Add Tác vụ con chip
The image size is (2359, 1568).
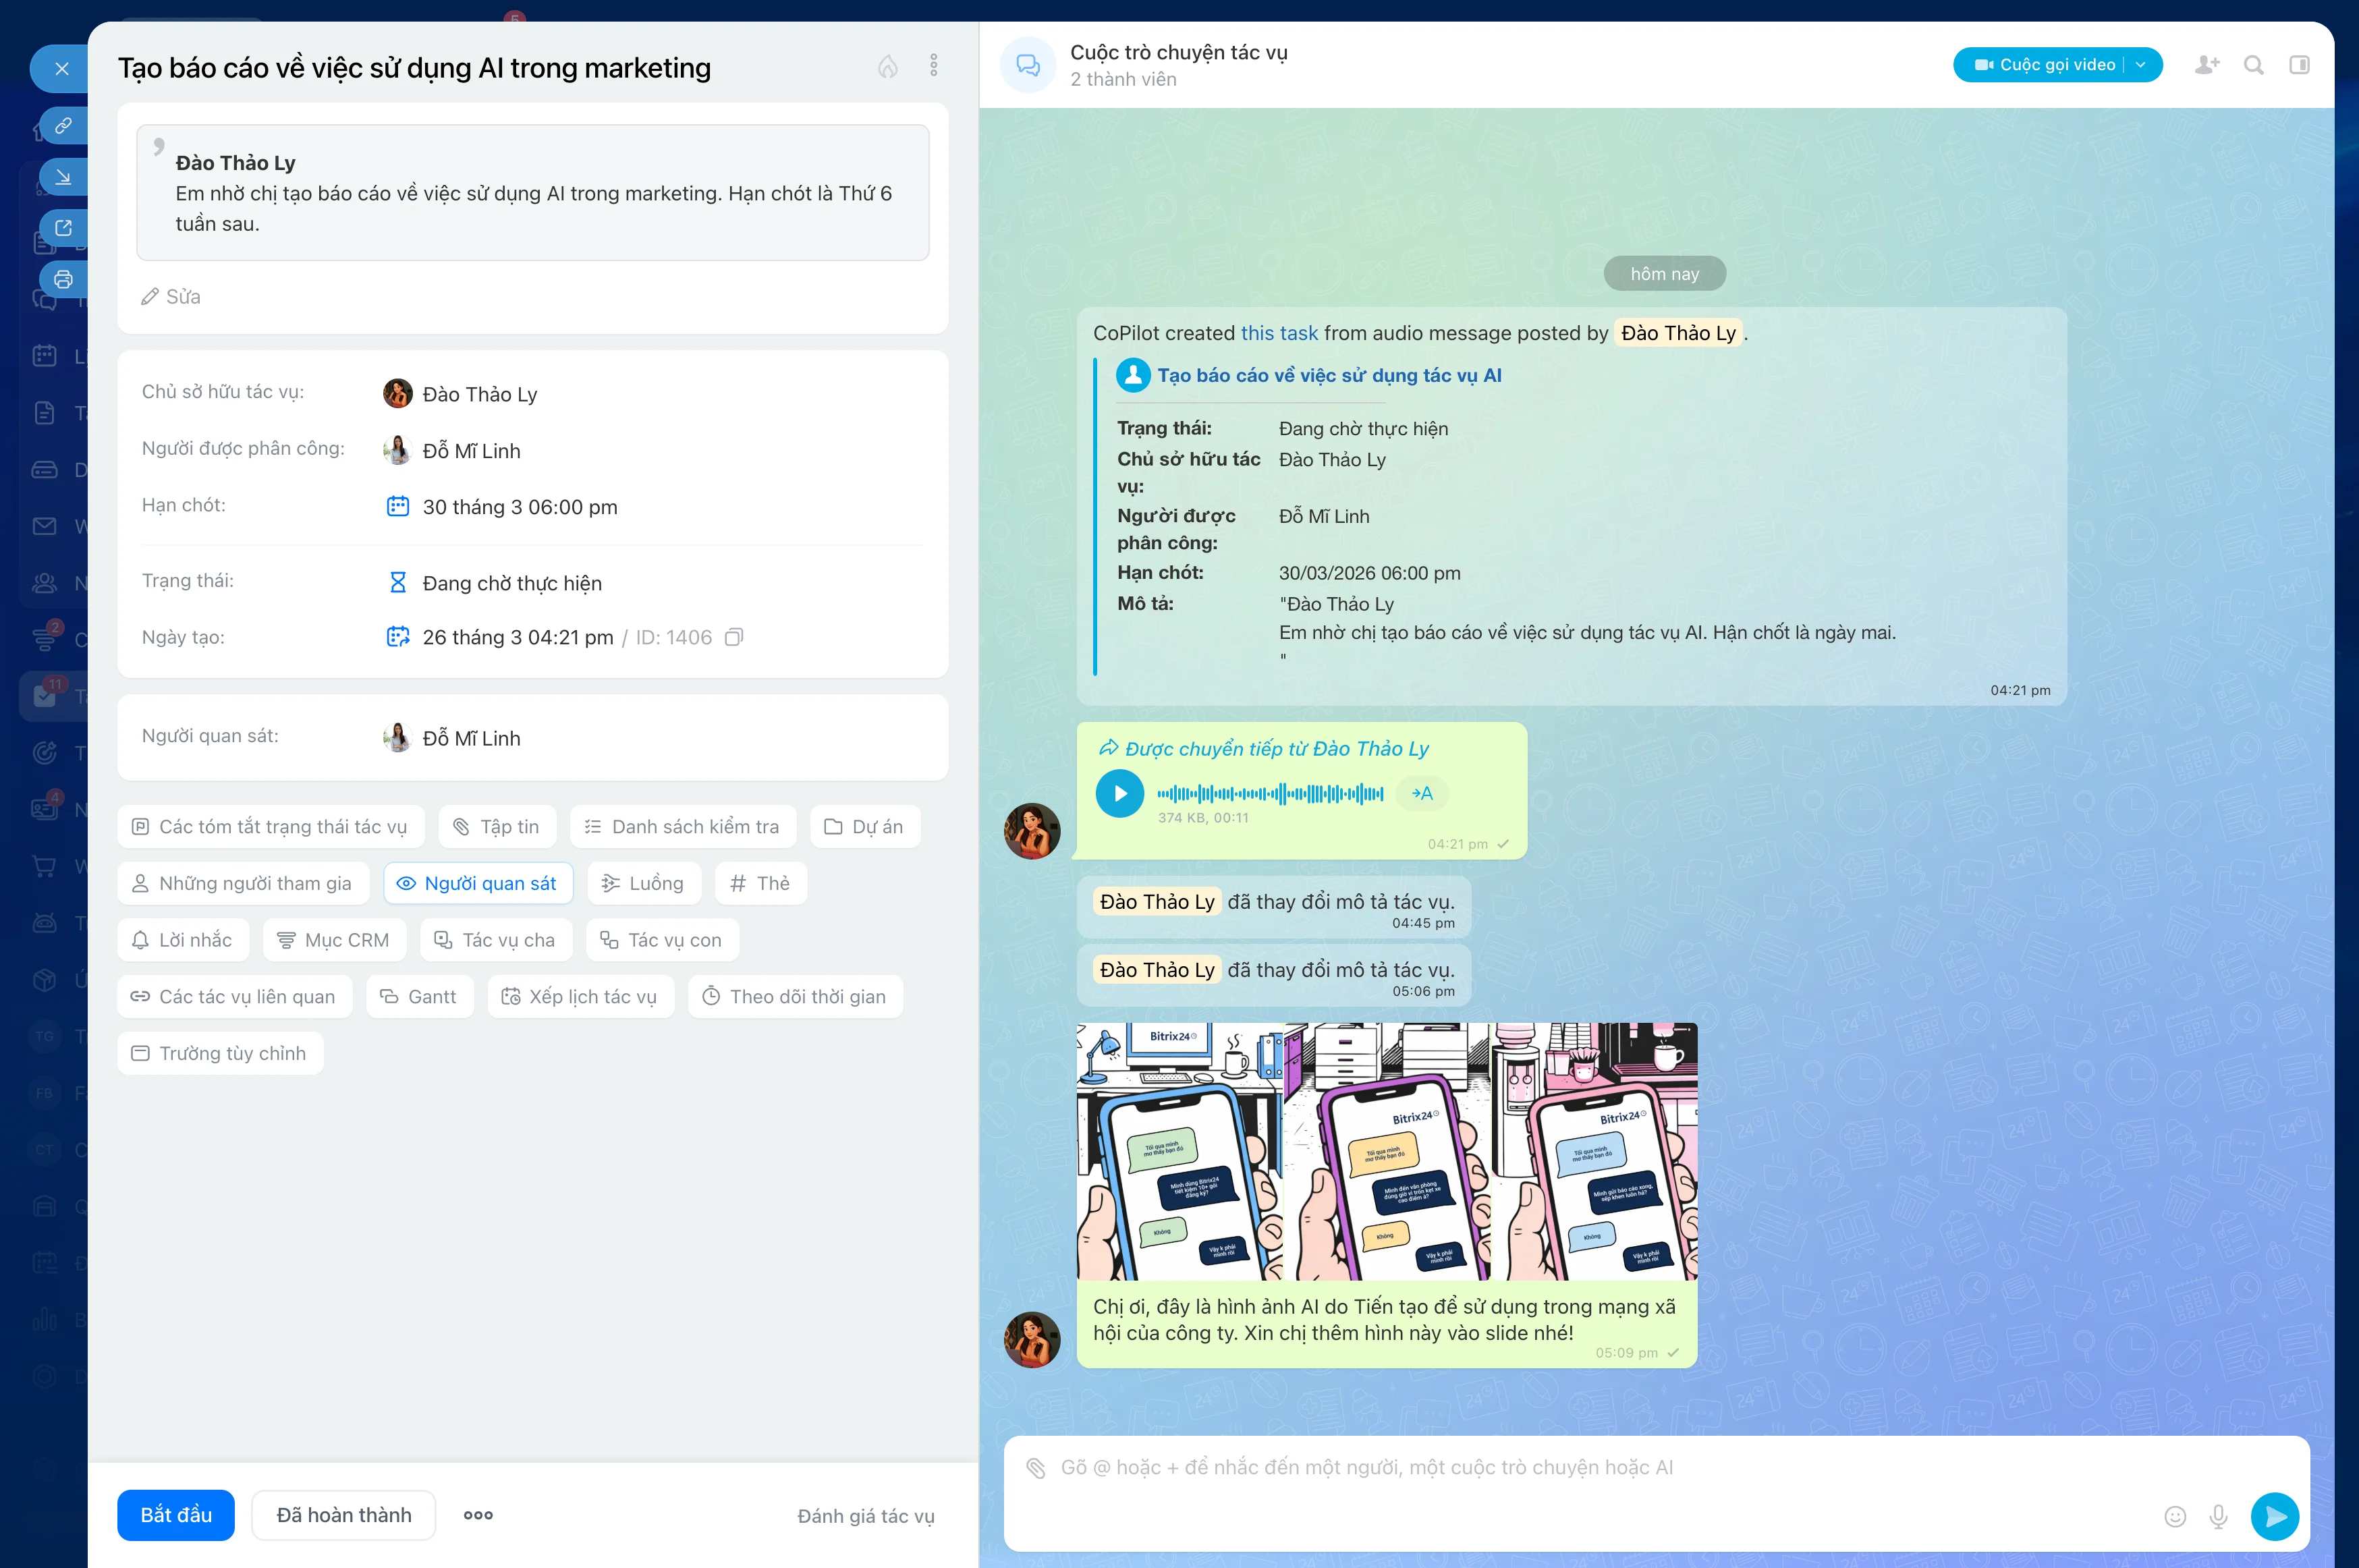coord(662,941)
